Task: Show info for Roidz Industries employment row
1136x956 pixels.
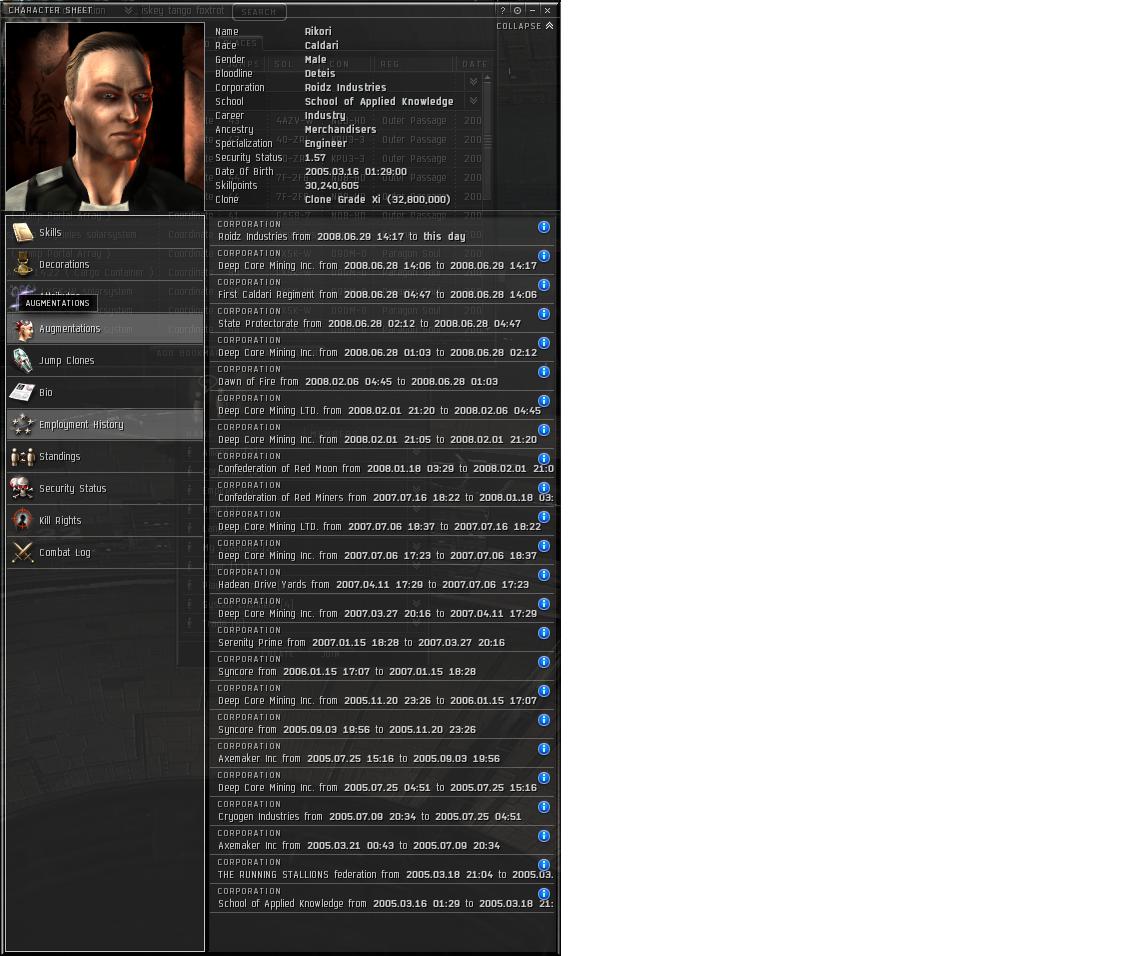Action: 544,227
